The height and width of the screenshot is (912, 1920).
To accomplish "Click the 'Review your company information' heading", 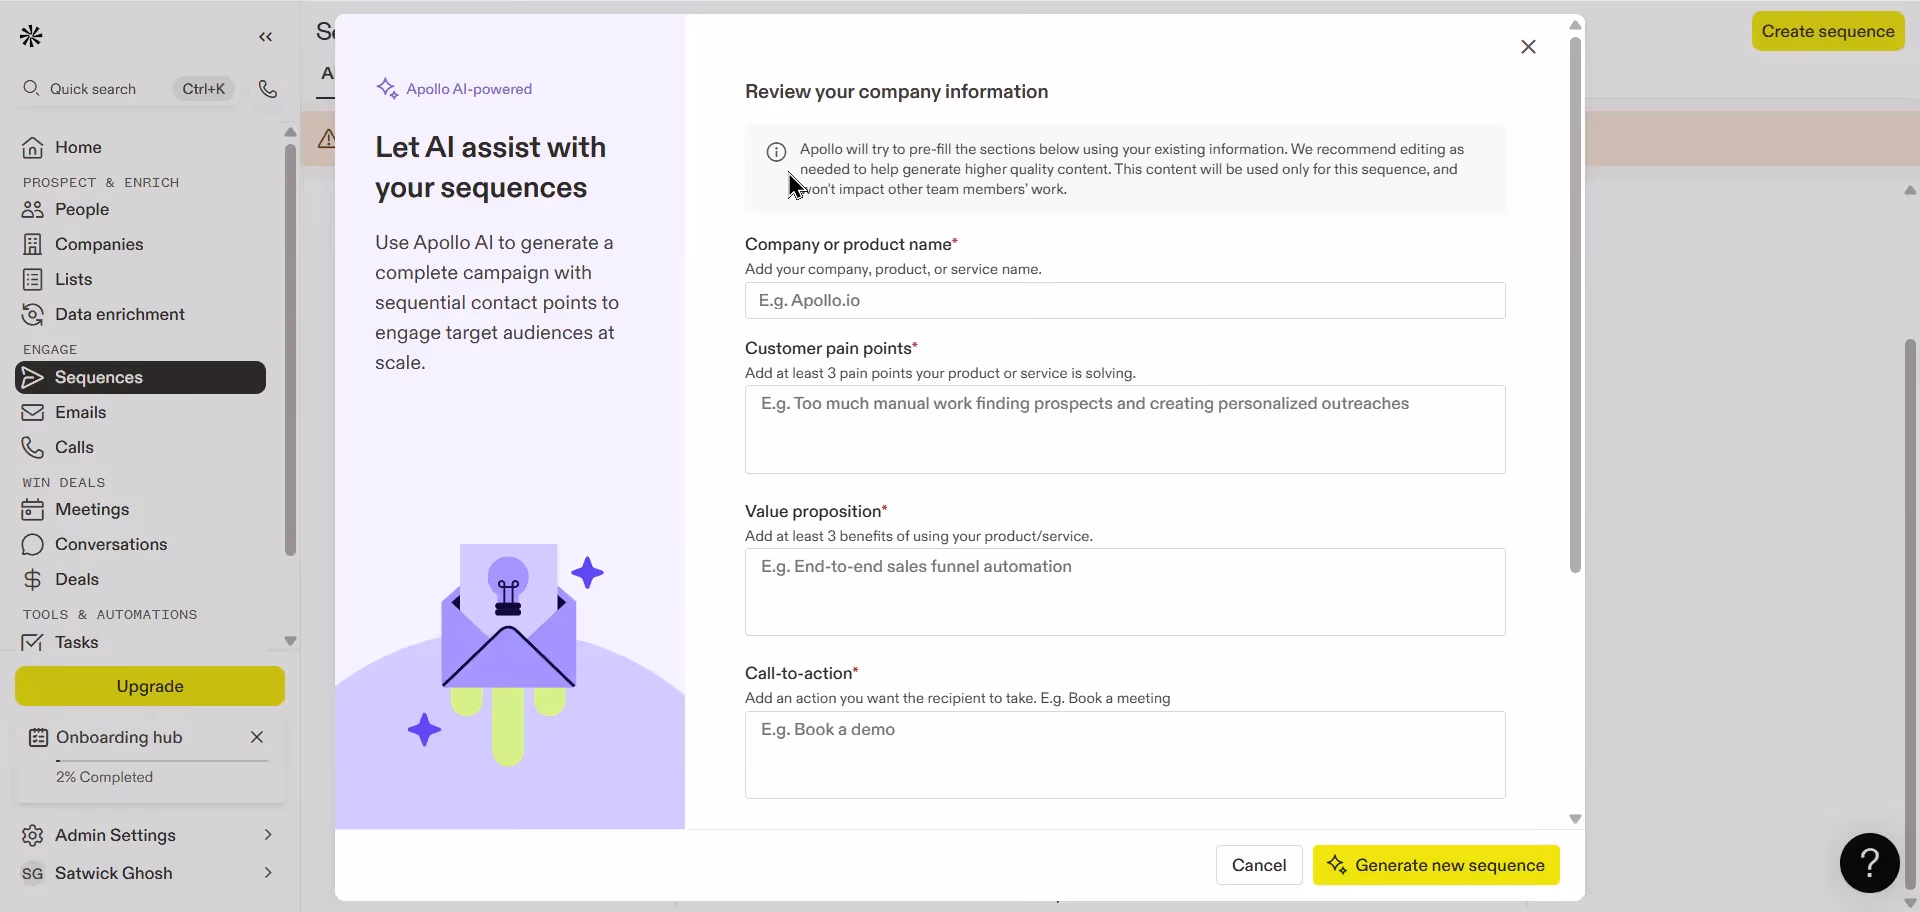I will pyautogui.click(x=896, y=92).
